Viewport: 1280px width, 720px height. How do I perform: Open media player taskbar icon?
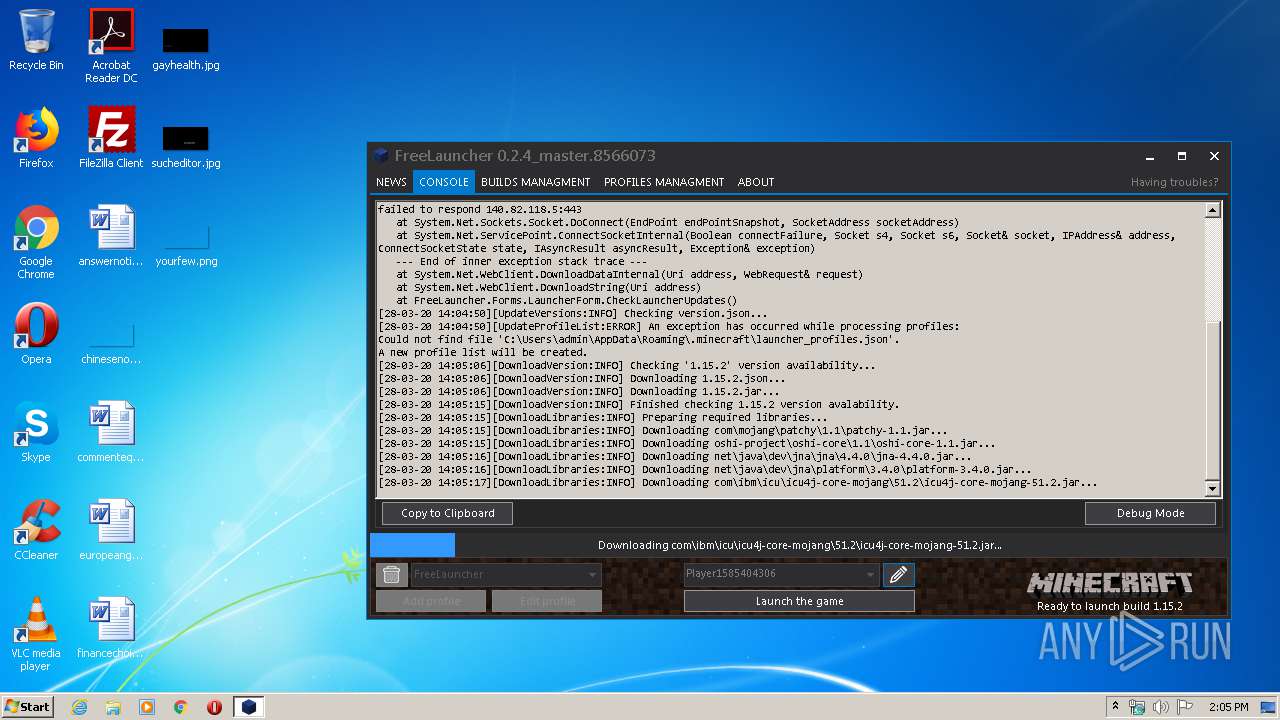(x=147, y=707)
